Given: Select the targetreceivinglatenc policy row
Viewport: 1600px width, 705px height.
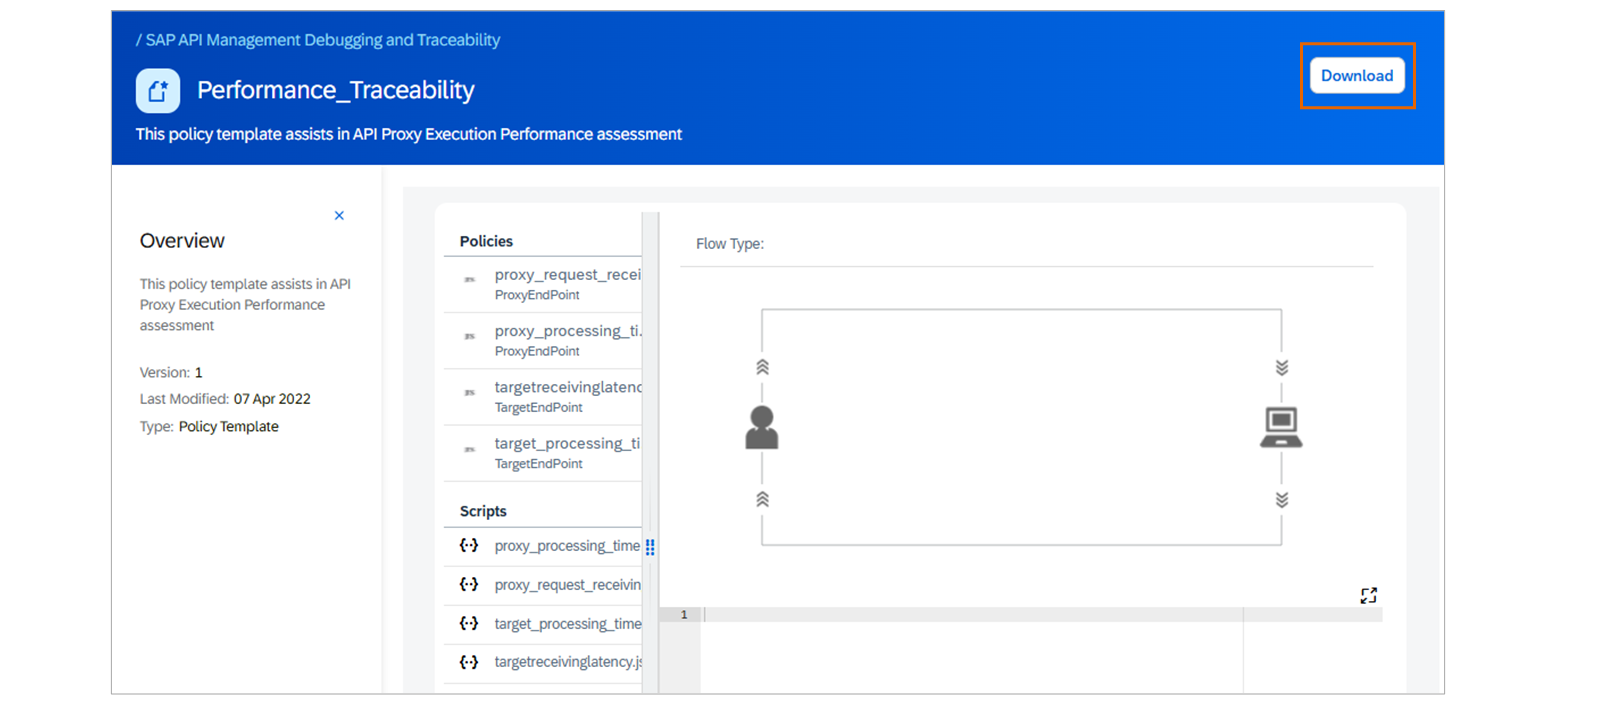Looking at the screenshot, I should [x=543, y=396].
